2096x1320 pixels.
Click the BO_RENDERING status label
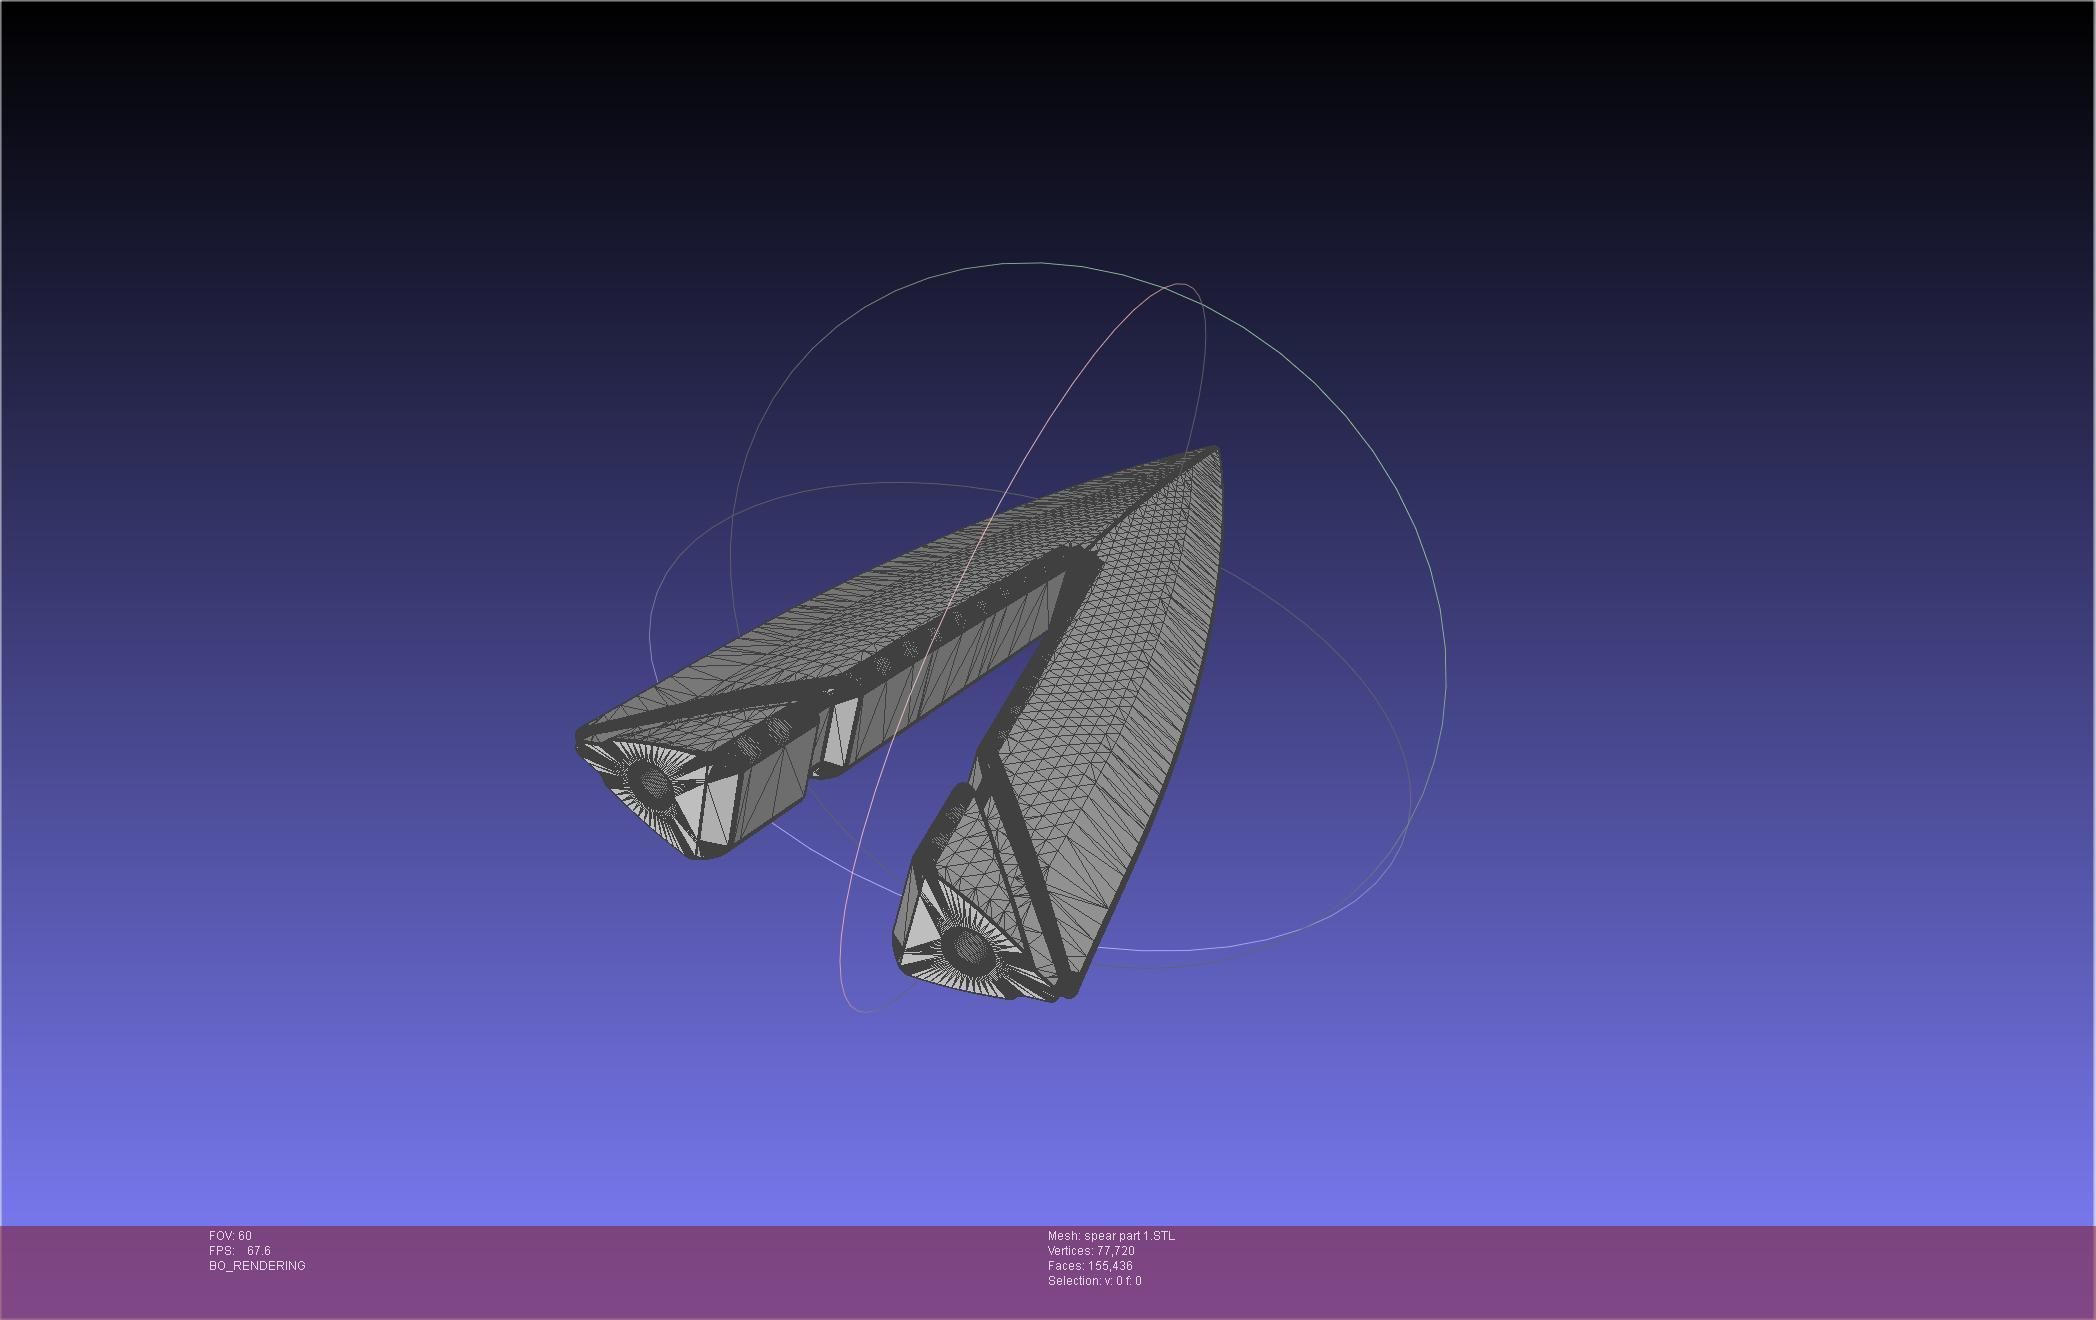pyautogui.click(x=257, y=1266)
